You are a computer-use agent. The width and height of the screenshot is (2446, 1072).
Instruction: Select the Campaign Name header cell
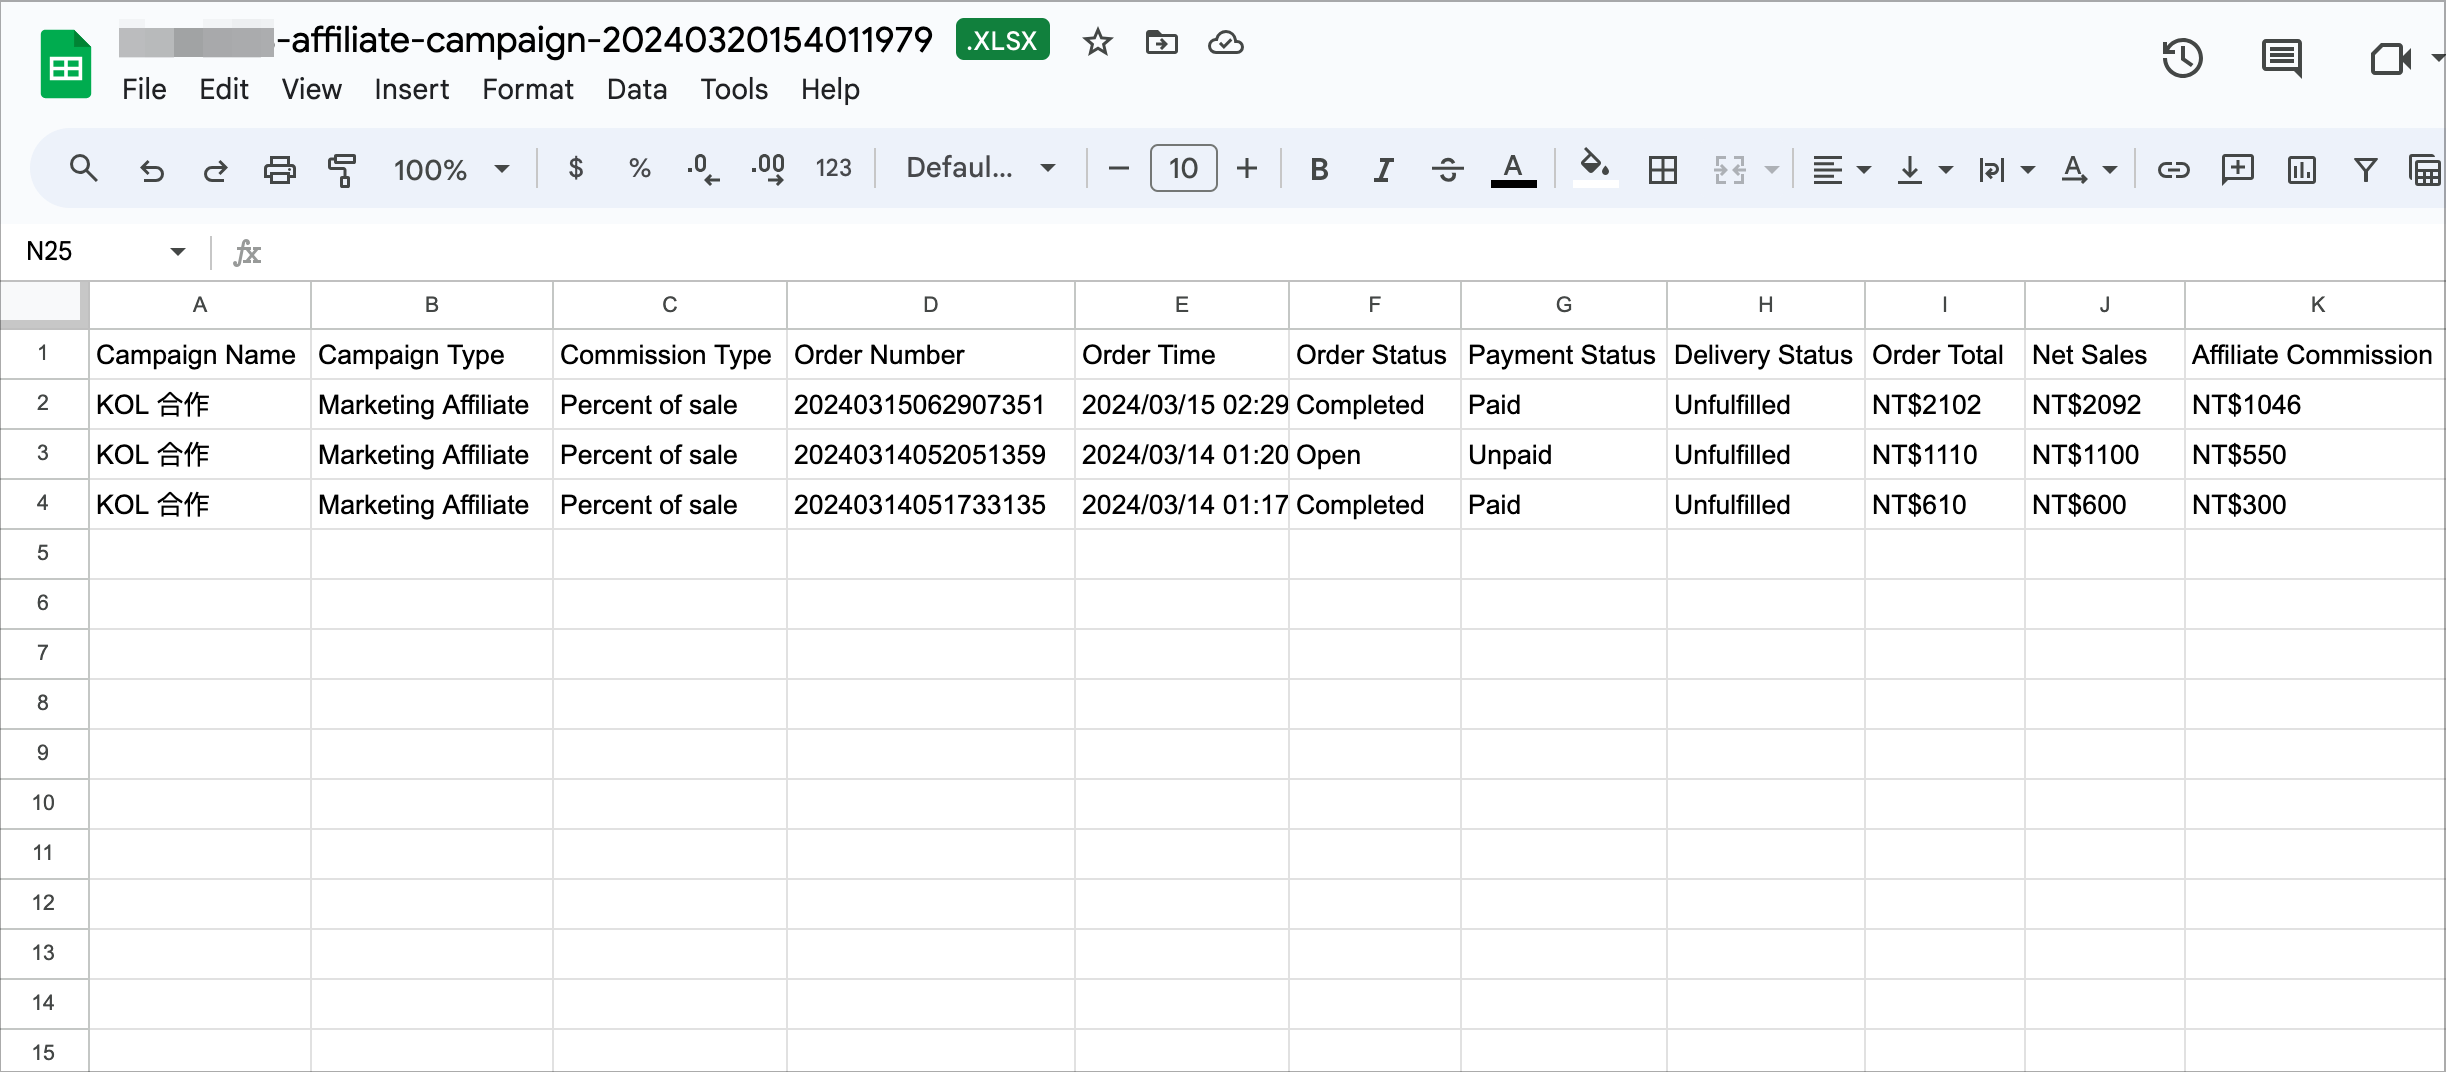point(200,354)
